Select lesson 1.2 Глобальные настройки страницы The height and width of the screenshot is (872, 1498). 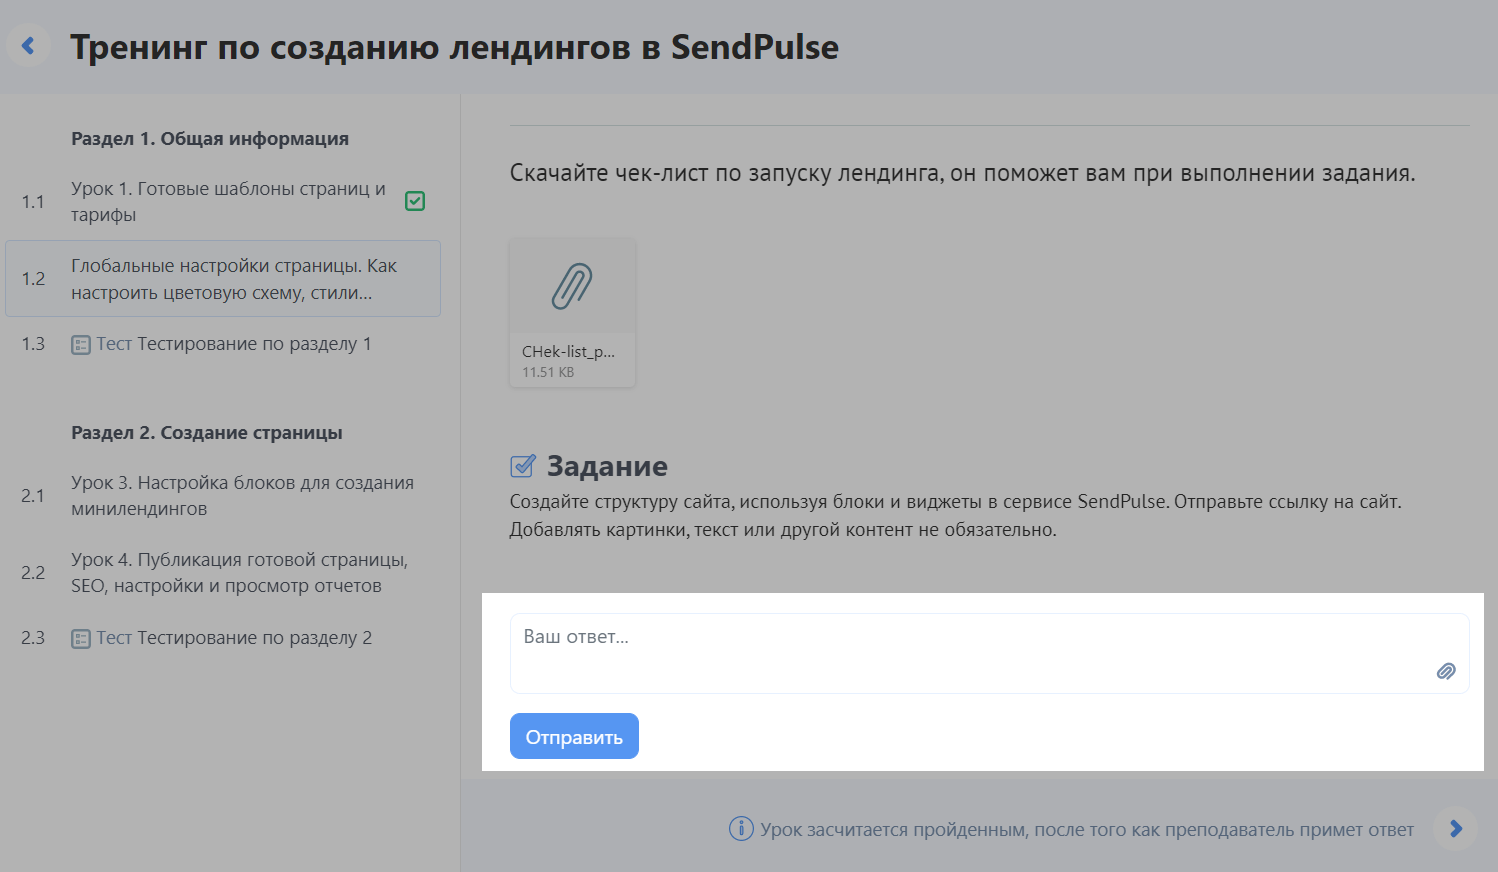(x=223, y=279)
